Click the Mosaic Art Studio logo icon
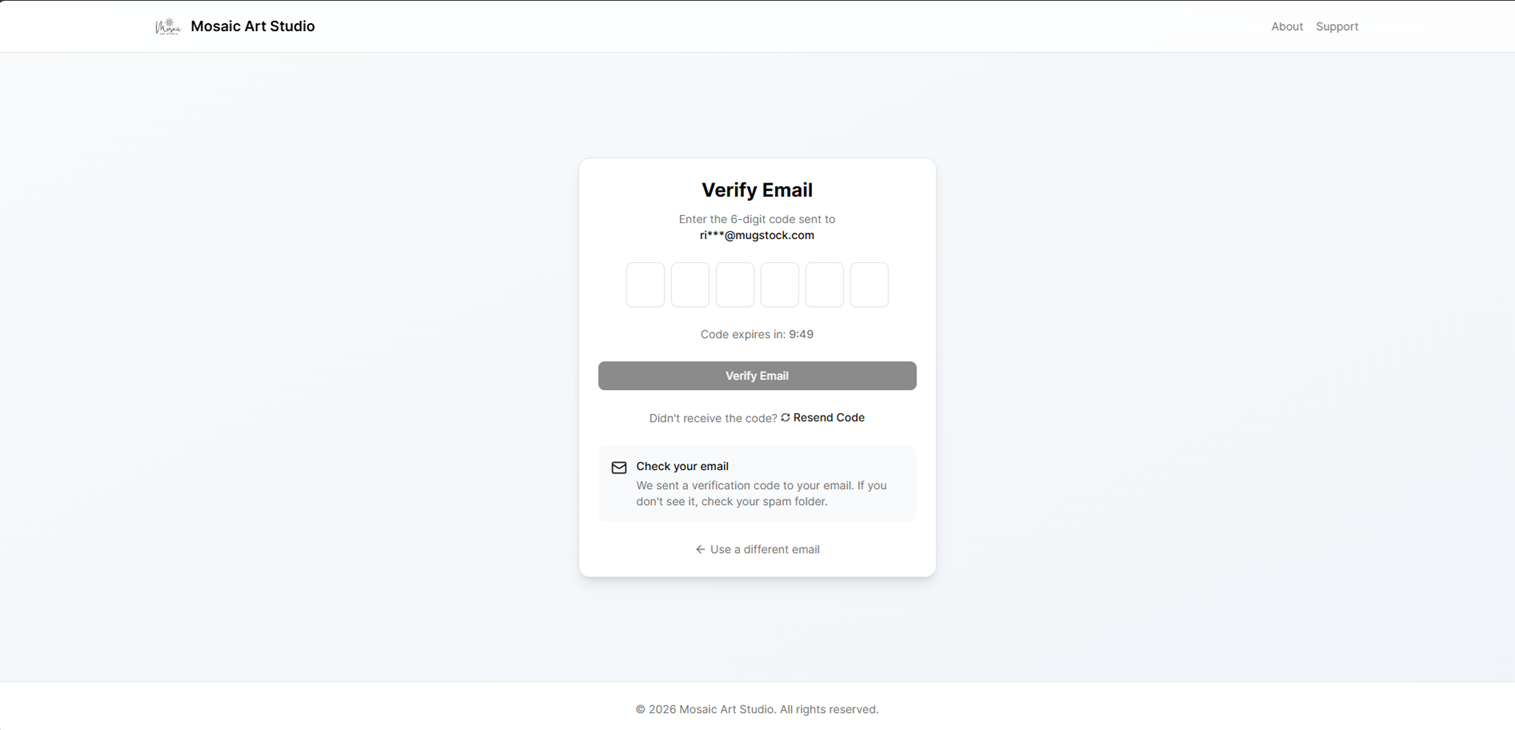1515x730 pixels. click(168, 26)
